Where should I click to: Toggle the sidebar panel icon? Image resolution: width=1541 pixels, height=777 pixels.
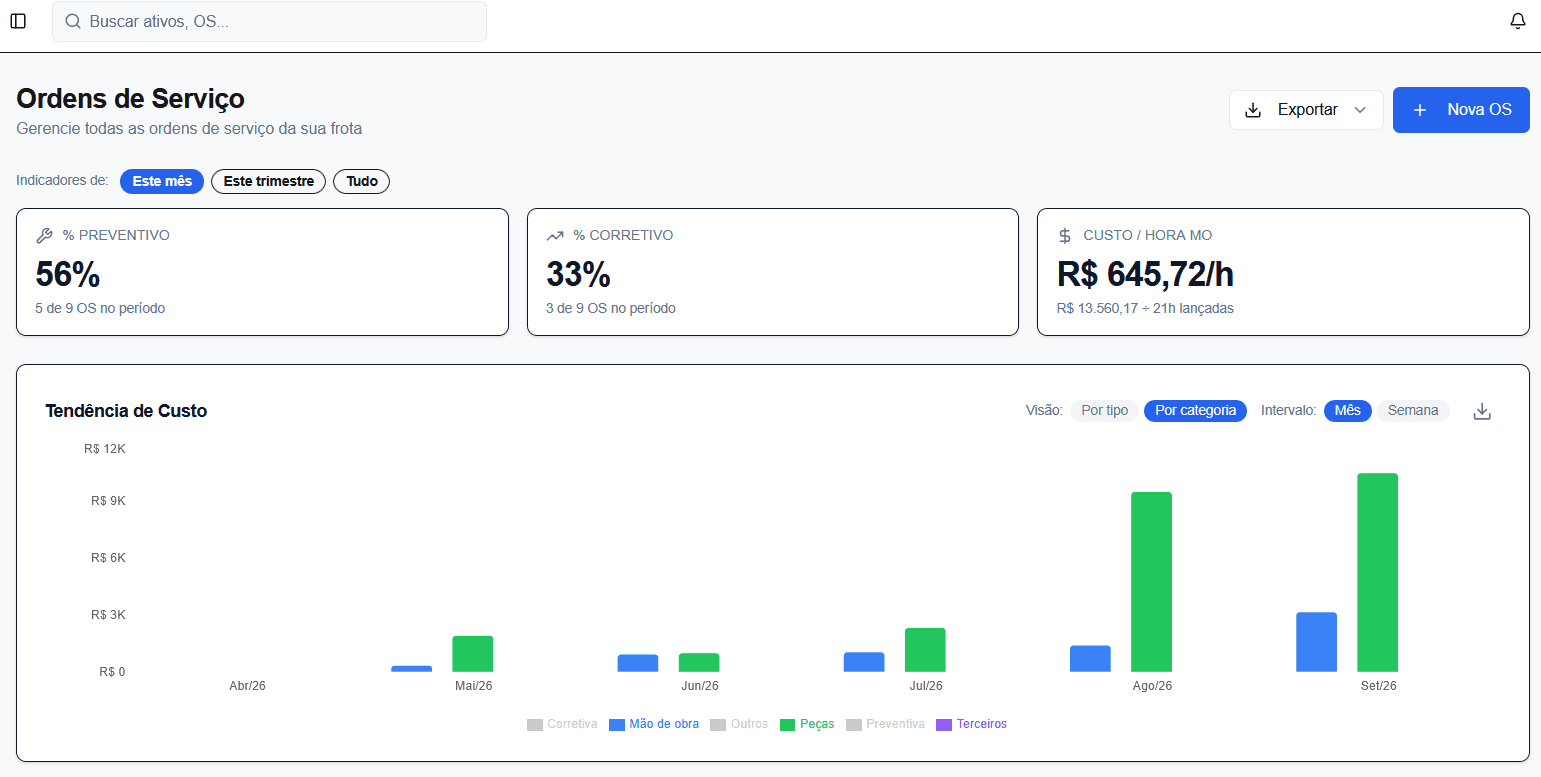tap(18, 21)
